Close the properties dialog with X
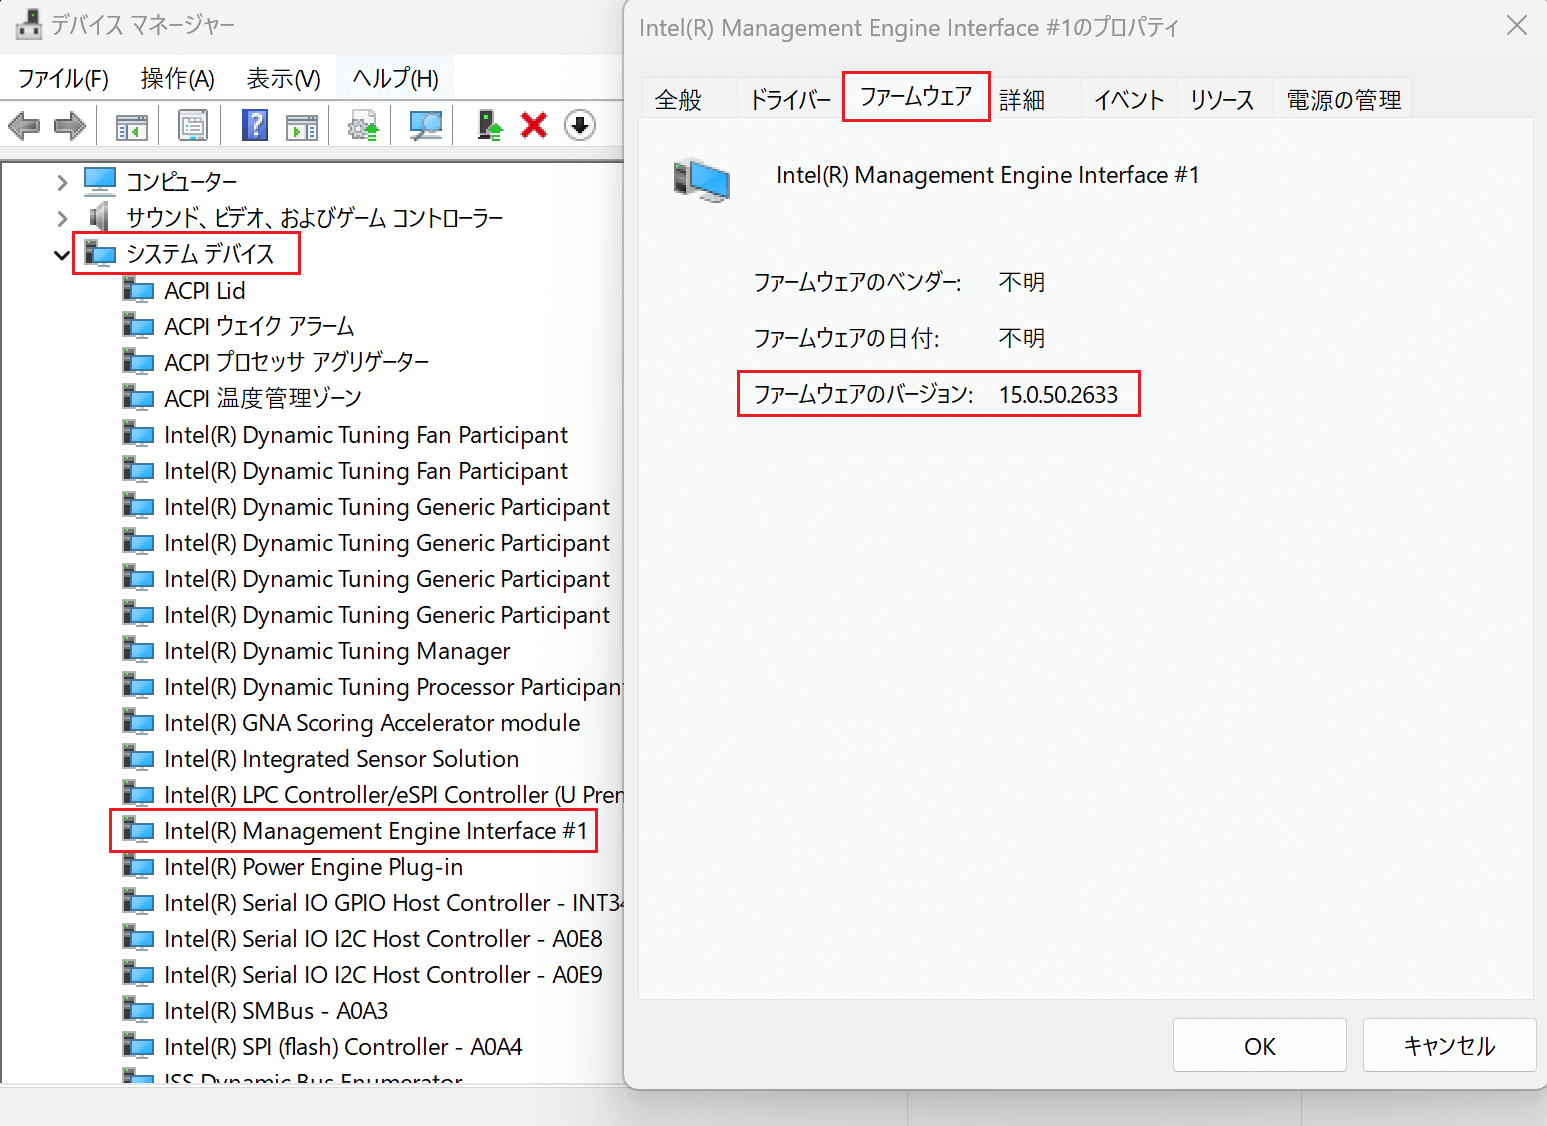This screenshot has width=1547, height=1126. (x=1517, y=26)
